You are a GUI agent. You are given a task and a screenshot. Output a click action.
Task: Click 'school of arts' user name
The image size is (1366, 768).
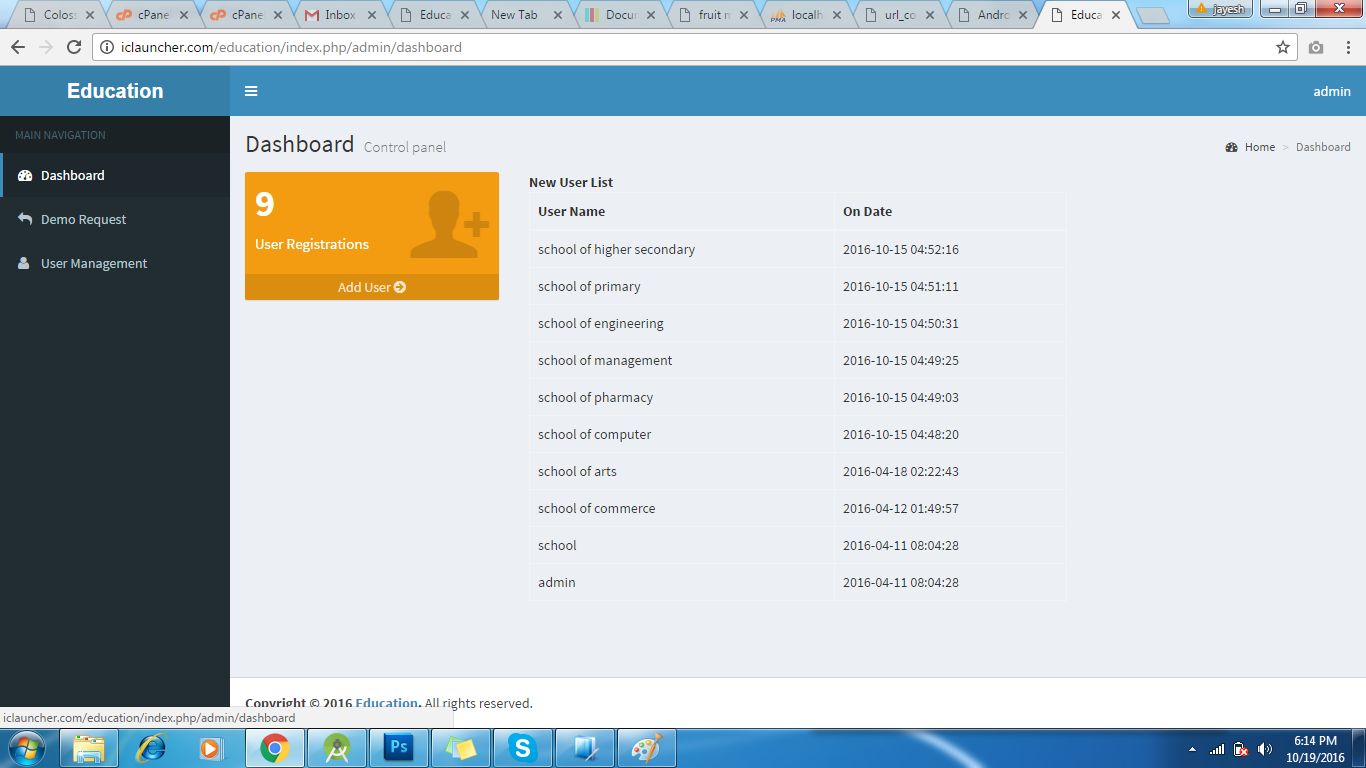click(577, 471)
